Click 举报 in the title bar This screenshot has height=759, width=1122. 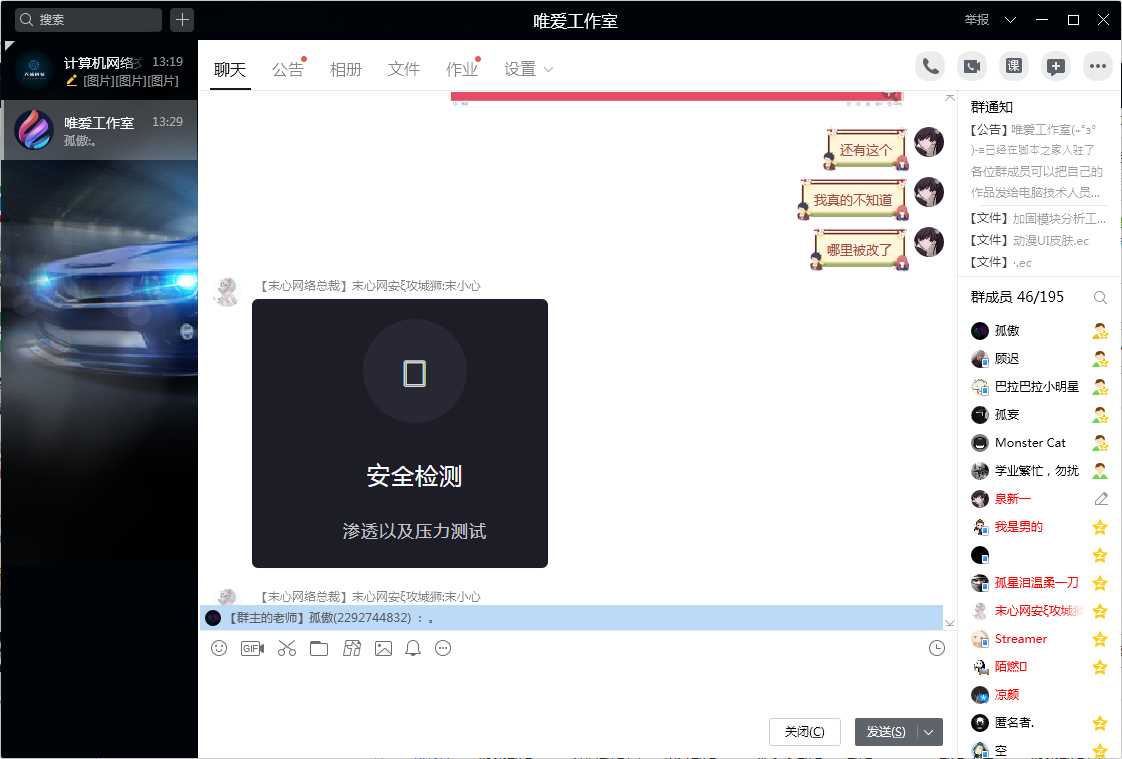click(976, 20)
